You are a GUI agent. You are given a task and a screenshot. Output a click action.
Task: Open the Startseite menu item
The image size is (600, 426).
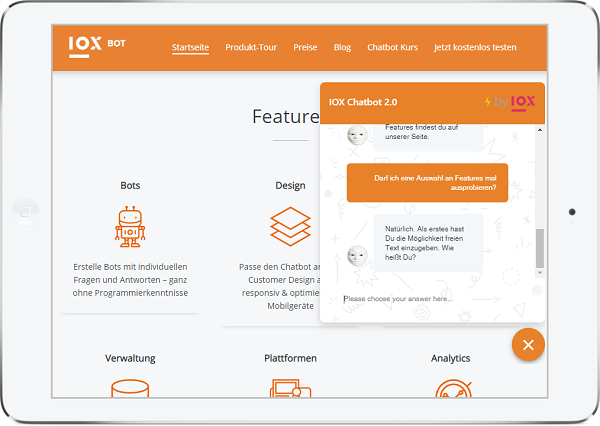coord(190,47)
